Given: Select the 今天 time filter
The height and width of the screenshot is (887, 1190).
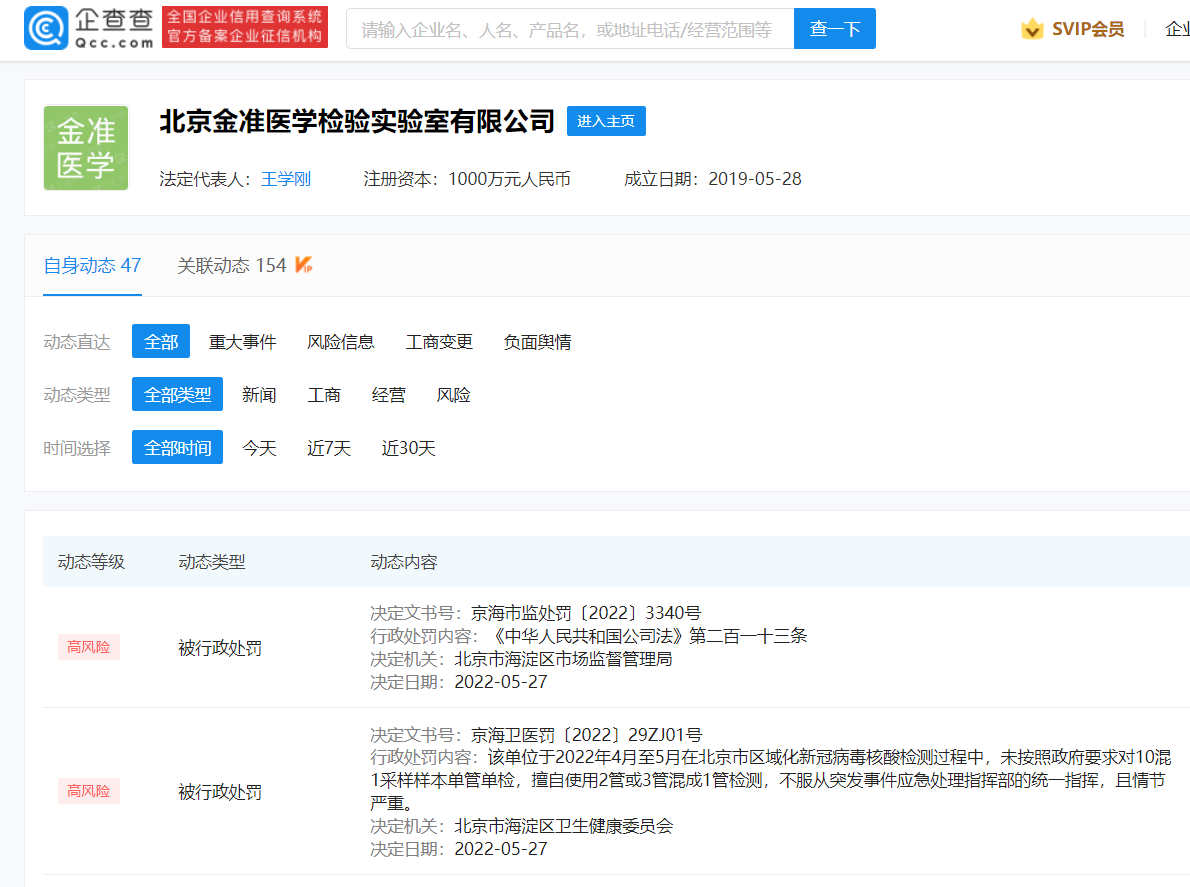Looking at the screenshot, I should [x=259, y=448].
